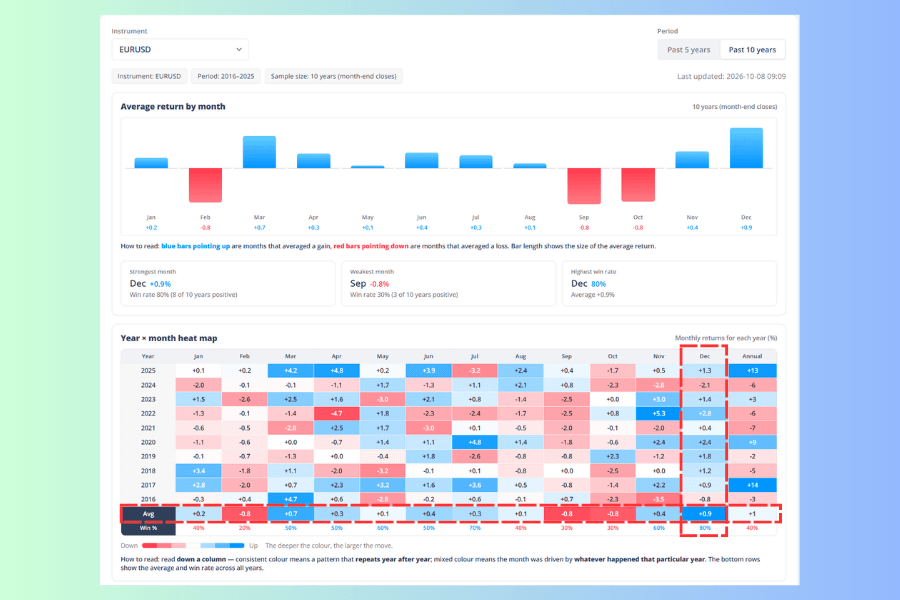Select the Past 10 years period
The height and width of the screenshot is (600, 900).
pos(752,50)
